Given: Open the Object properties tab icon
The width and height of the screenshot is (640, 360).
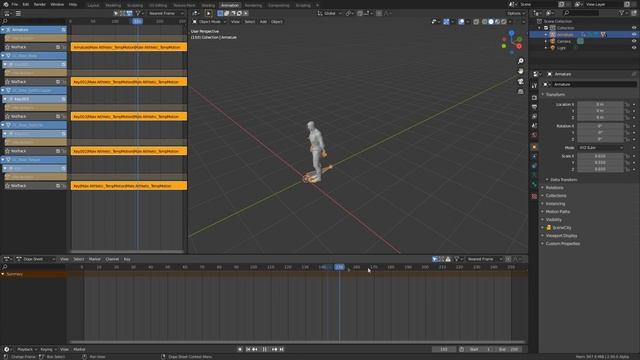Looking at the screenshot, I should pyautogui.click(x=534, y=147).
